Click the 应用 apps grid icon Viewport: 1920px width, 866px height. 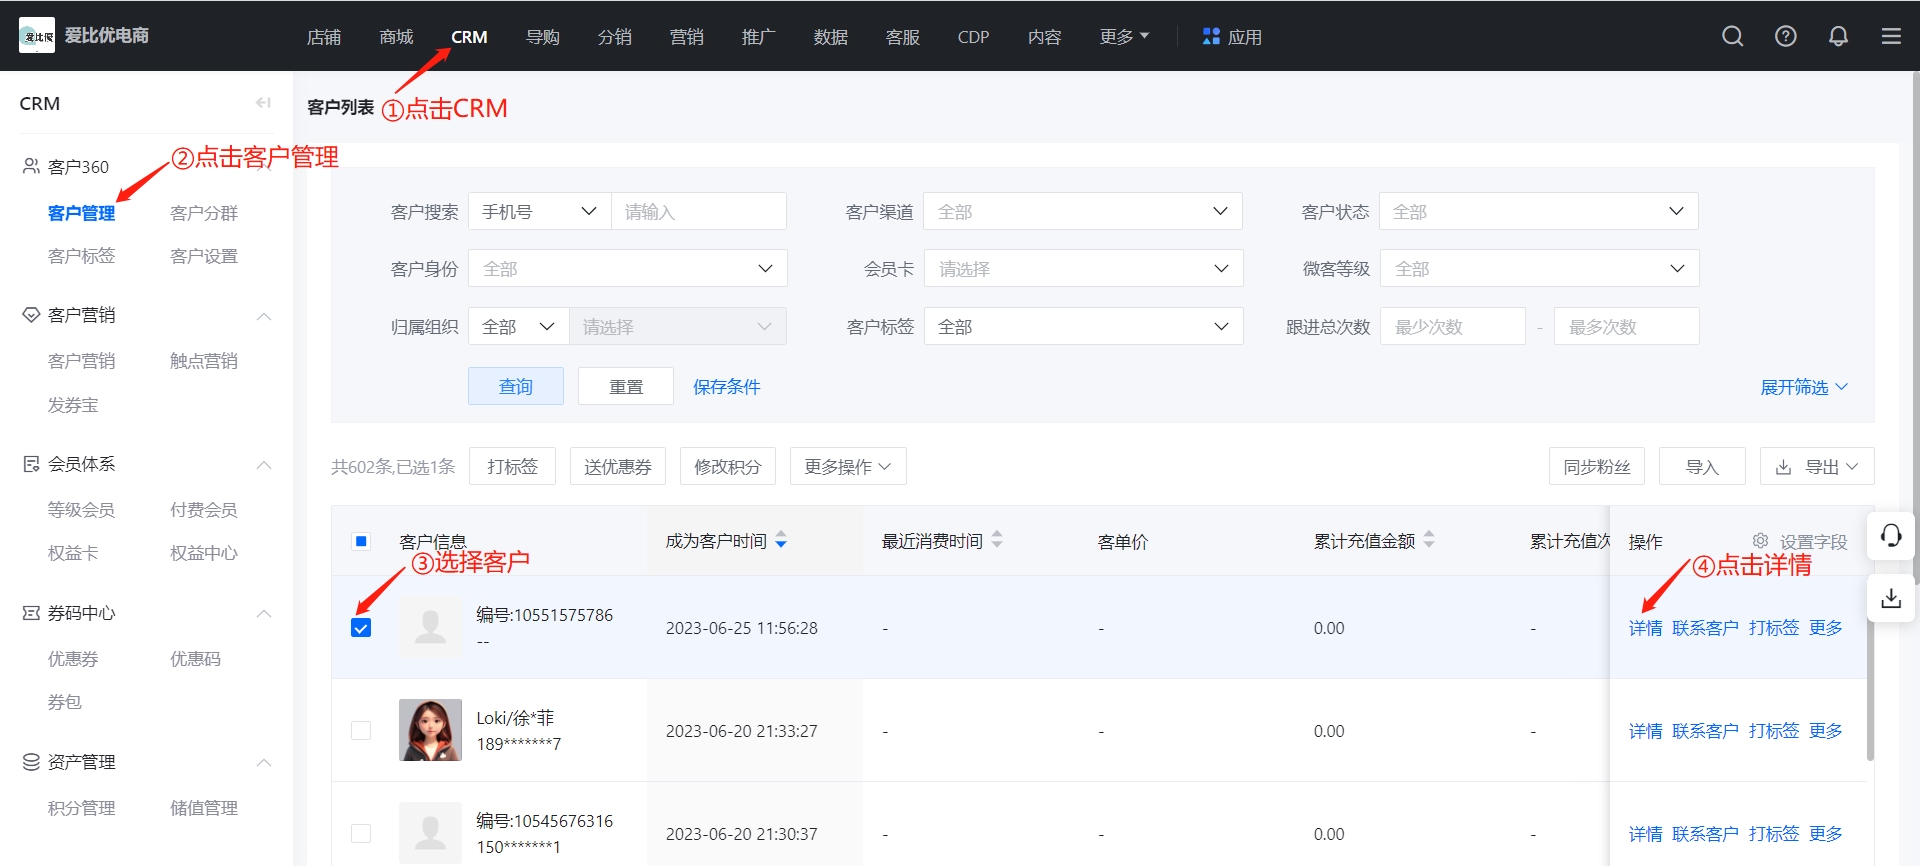1211,36
